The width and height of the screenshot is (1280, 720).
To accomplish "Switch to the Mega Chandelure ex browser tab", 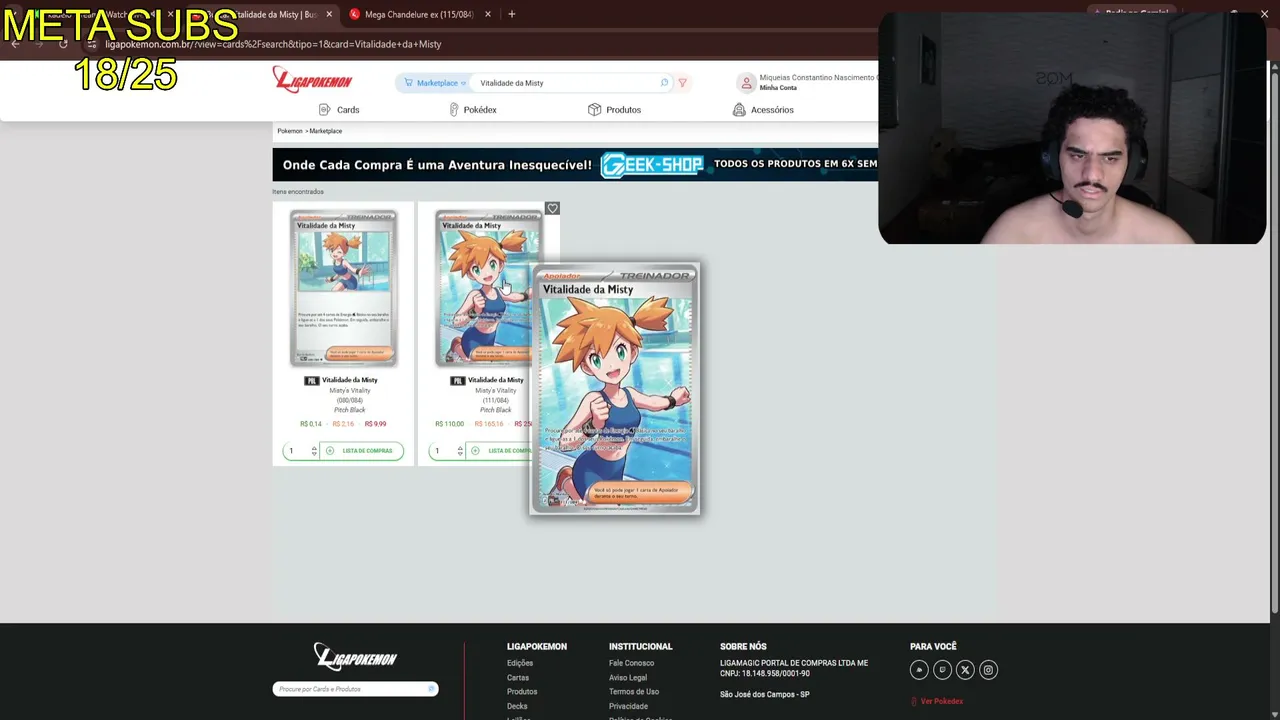I will point(418,14).
